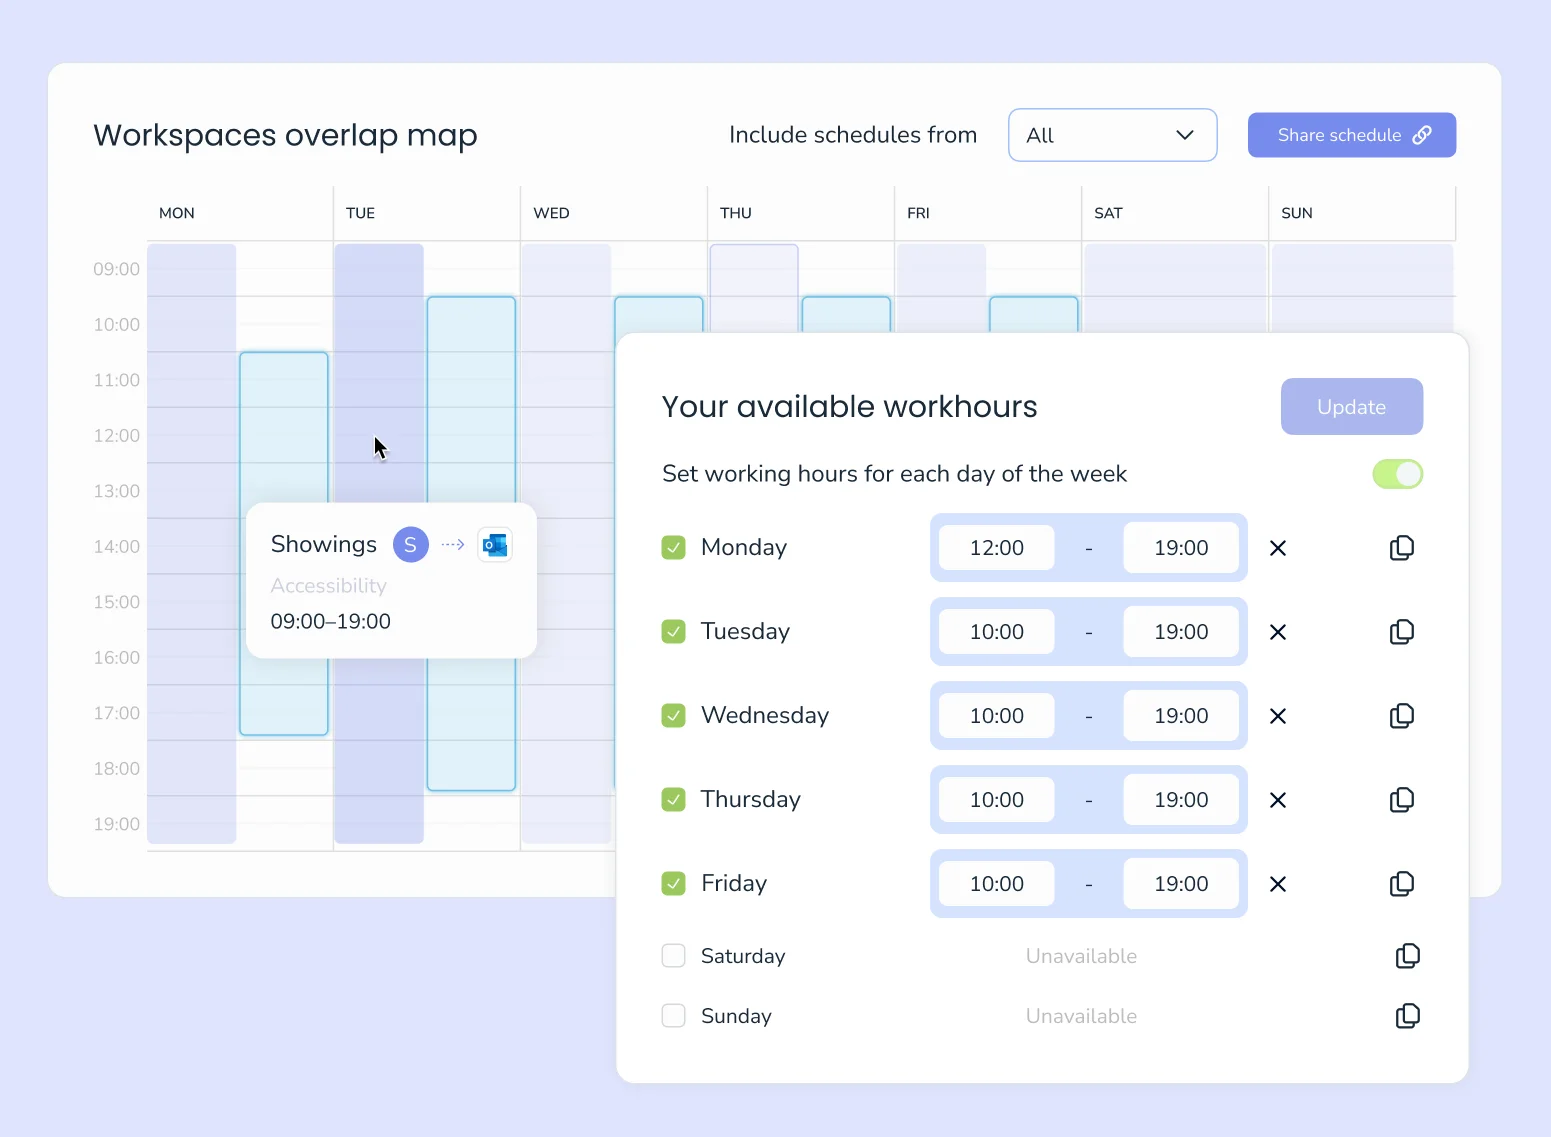Copy Tuesday's hours using the copy icon
The image size is (1551, 1137).
coord(1402,632)
